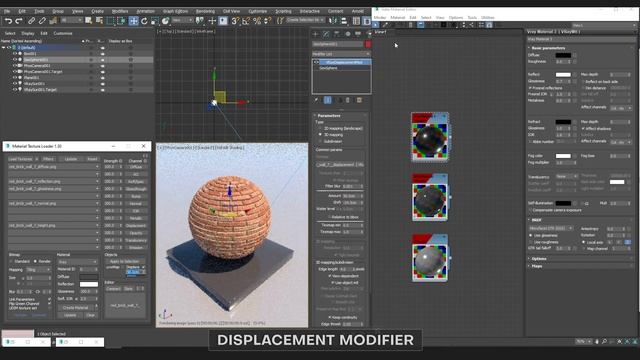
Task: Click the Undo arrow in main toolbar
Action: point(8,20)
